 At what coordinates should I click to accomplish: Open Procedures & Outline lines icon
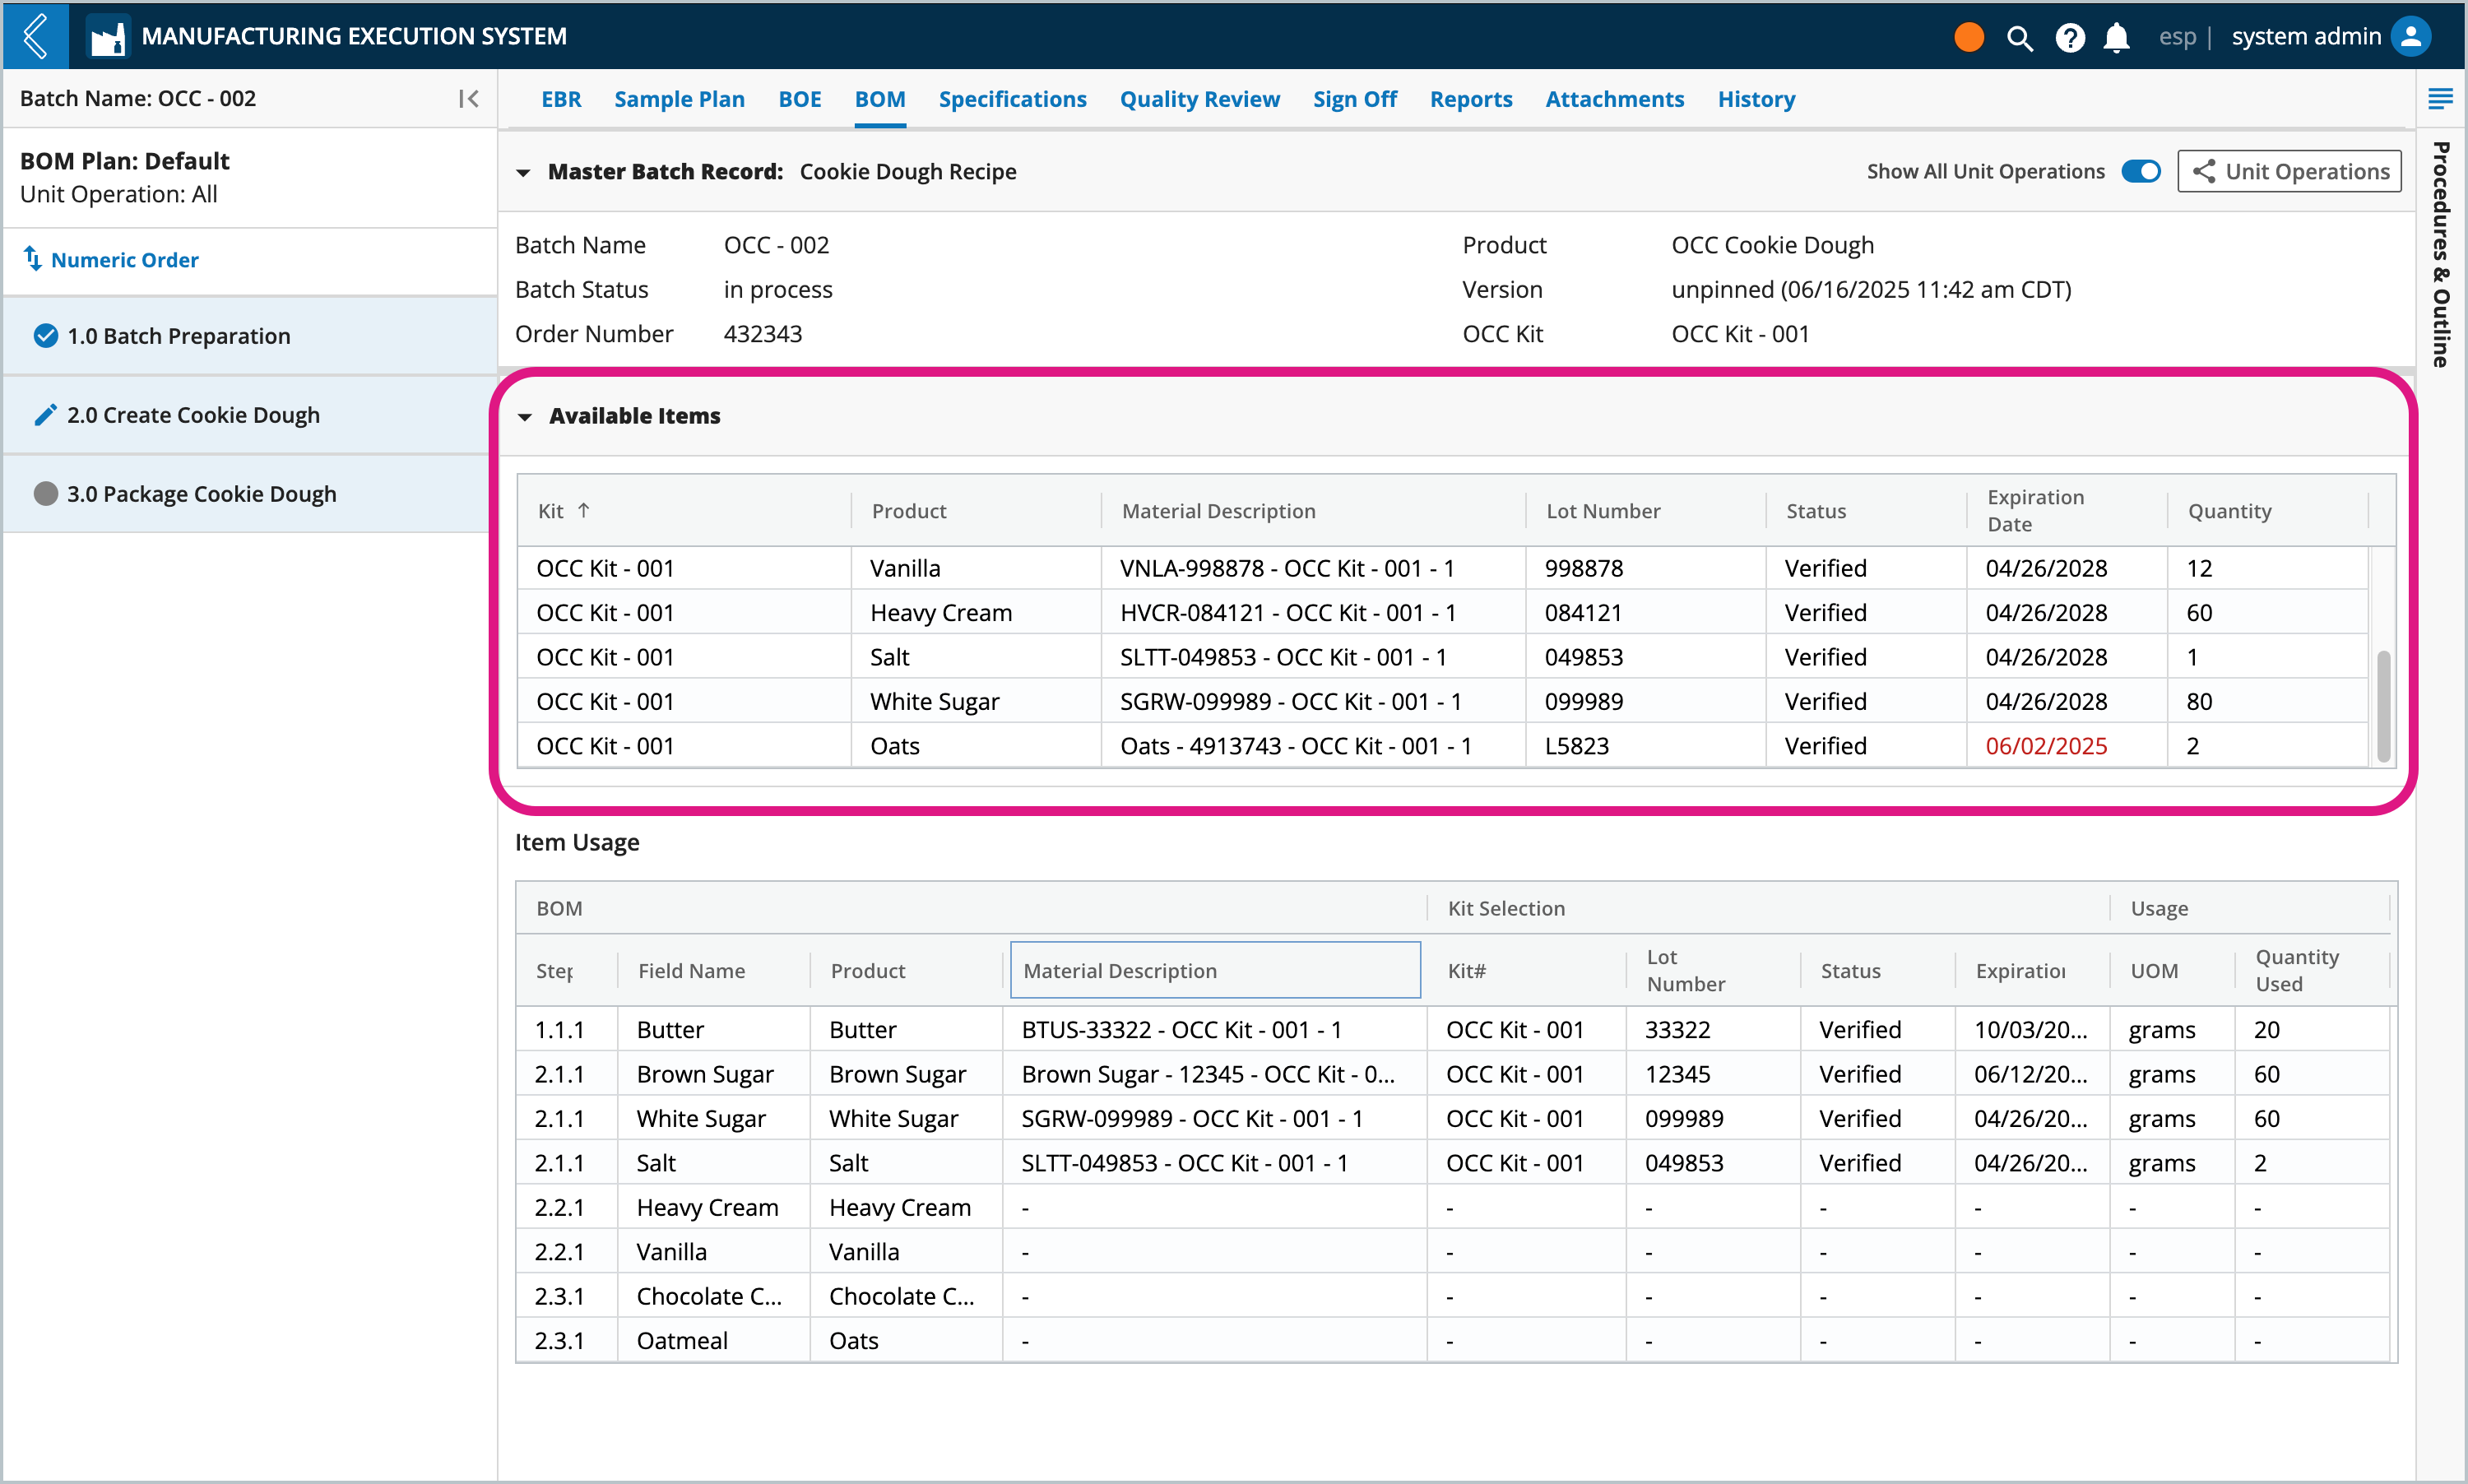(x=2440, y=98)
